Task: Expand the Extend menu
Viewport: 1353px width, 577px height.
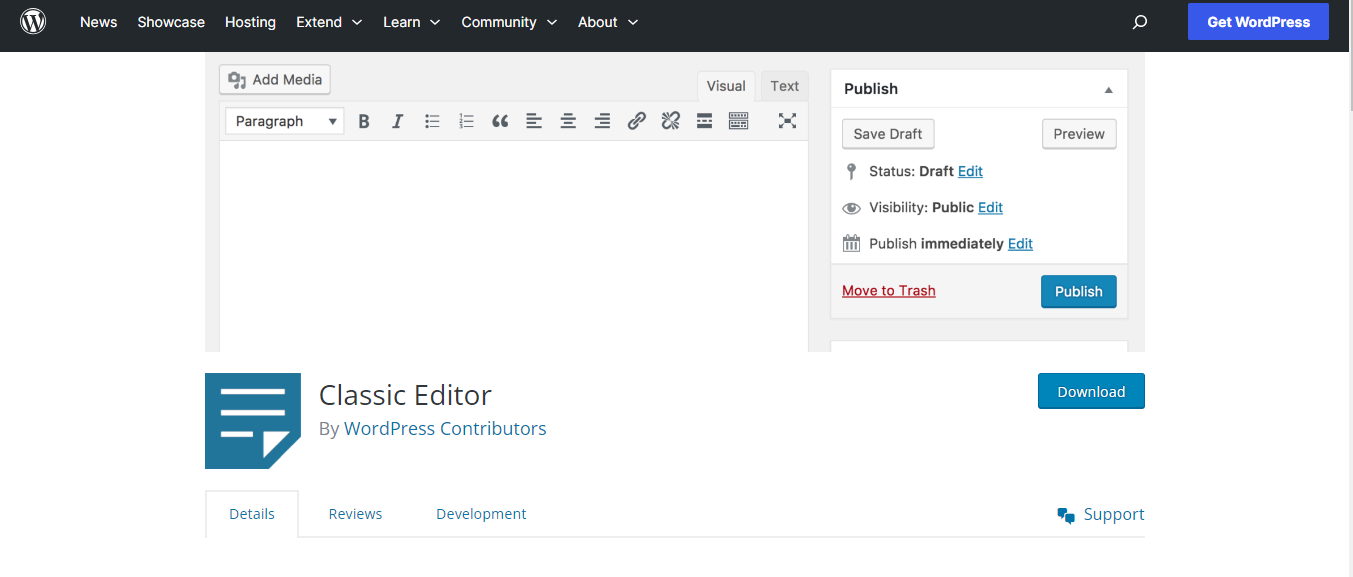Action: click(x=329, y=22)
